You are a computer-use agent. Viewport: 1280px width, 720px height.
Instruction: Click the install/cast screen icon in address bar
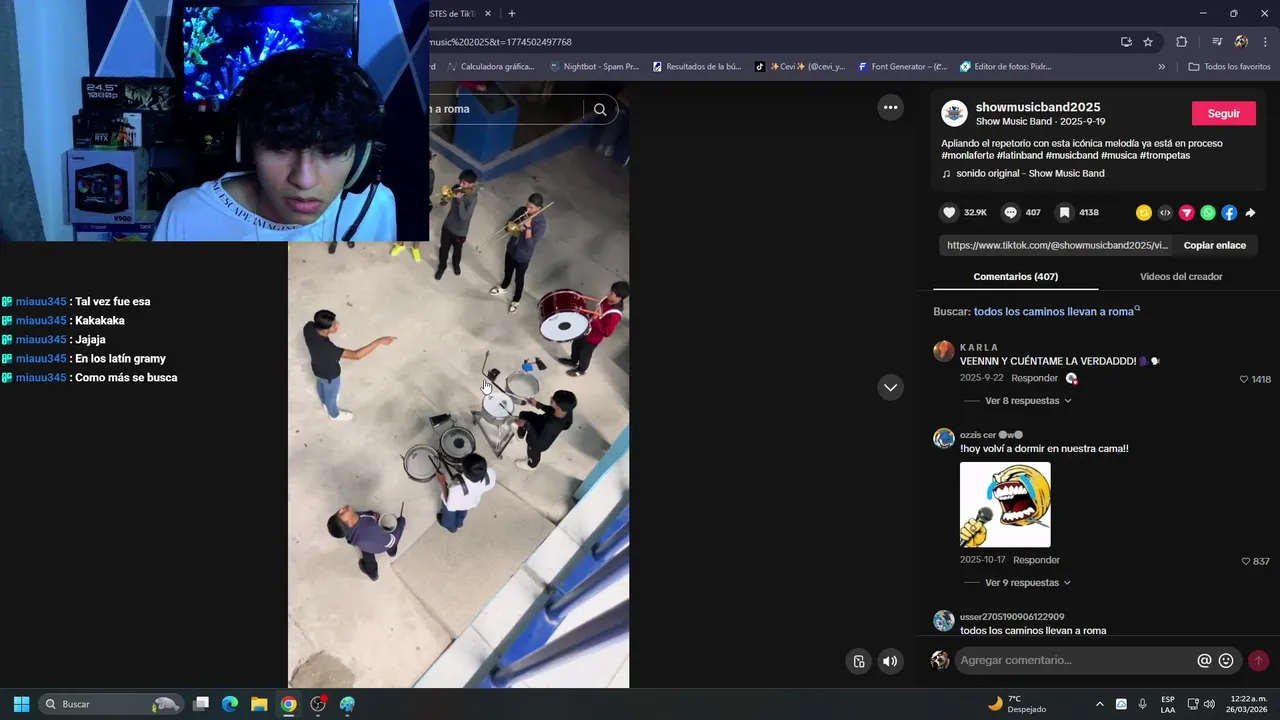pyautogui.click(x=1126, y=42)
